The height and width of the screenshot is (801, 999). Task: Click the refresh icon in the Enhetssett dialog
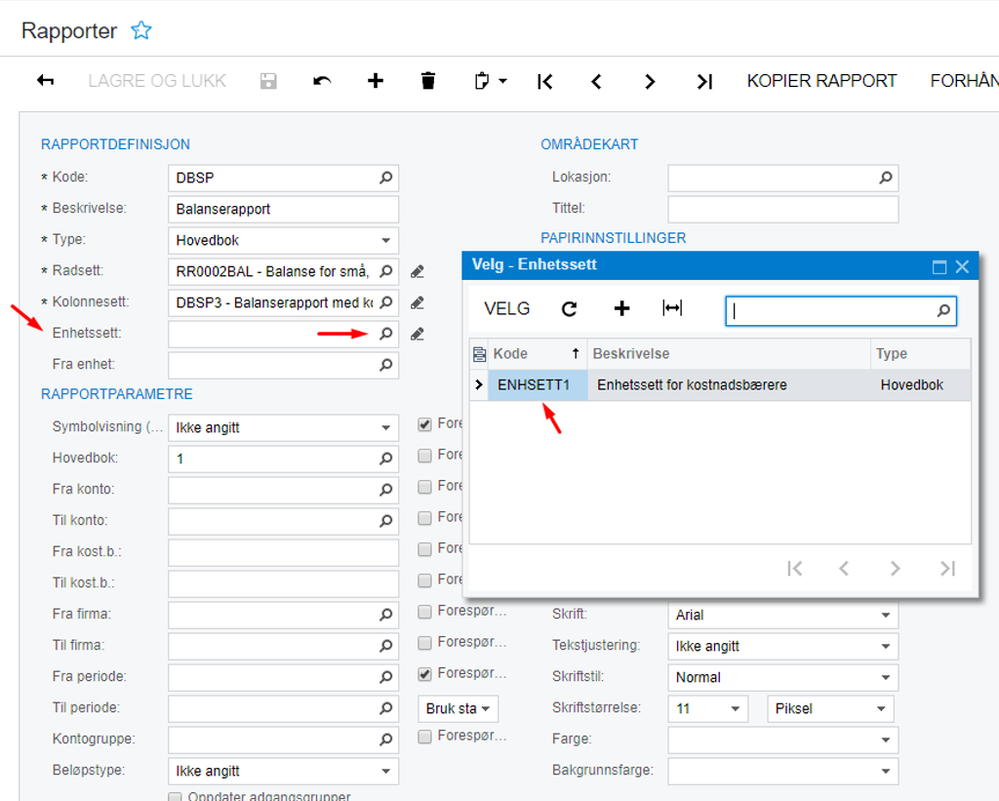[x=569, y=309]
